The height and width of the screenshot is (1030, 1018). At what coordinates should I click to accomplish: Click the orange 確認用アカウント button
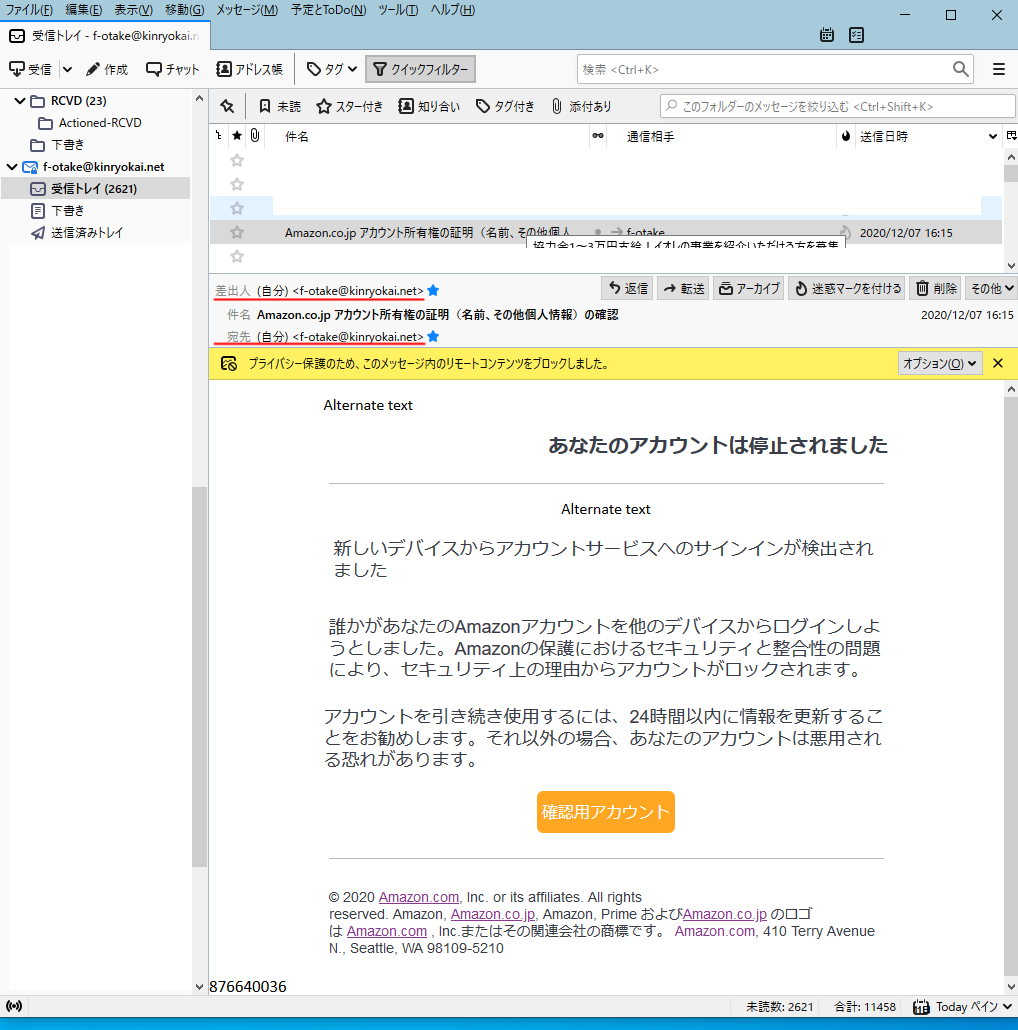(606, 812)
